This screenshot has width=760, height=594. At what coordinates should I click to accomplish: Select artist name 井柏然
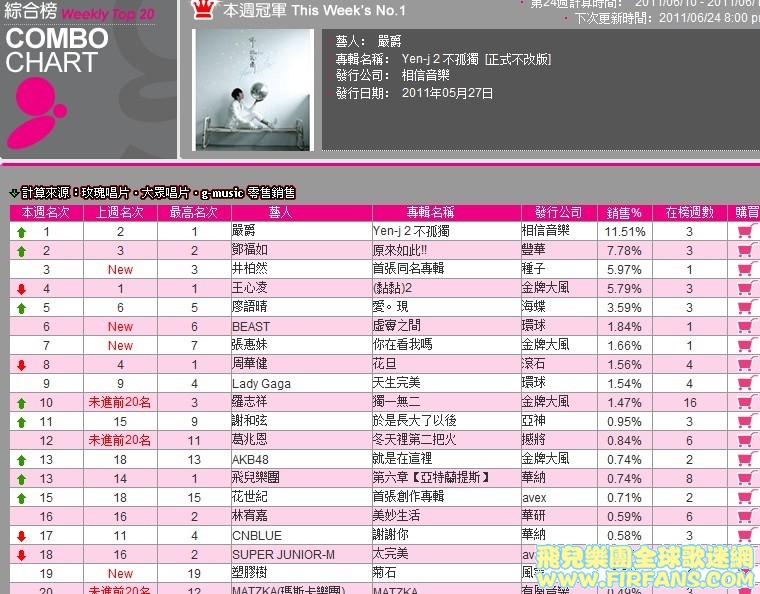point(250,268)
